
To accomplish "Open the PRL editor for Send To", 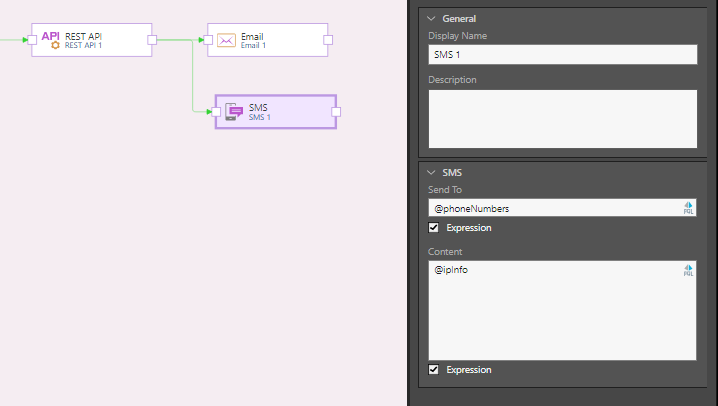I will 688,208.
